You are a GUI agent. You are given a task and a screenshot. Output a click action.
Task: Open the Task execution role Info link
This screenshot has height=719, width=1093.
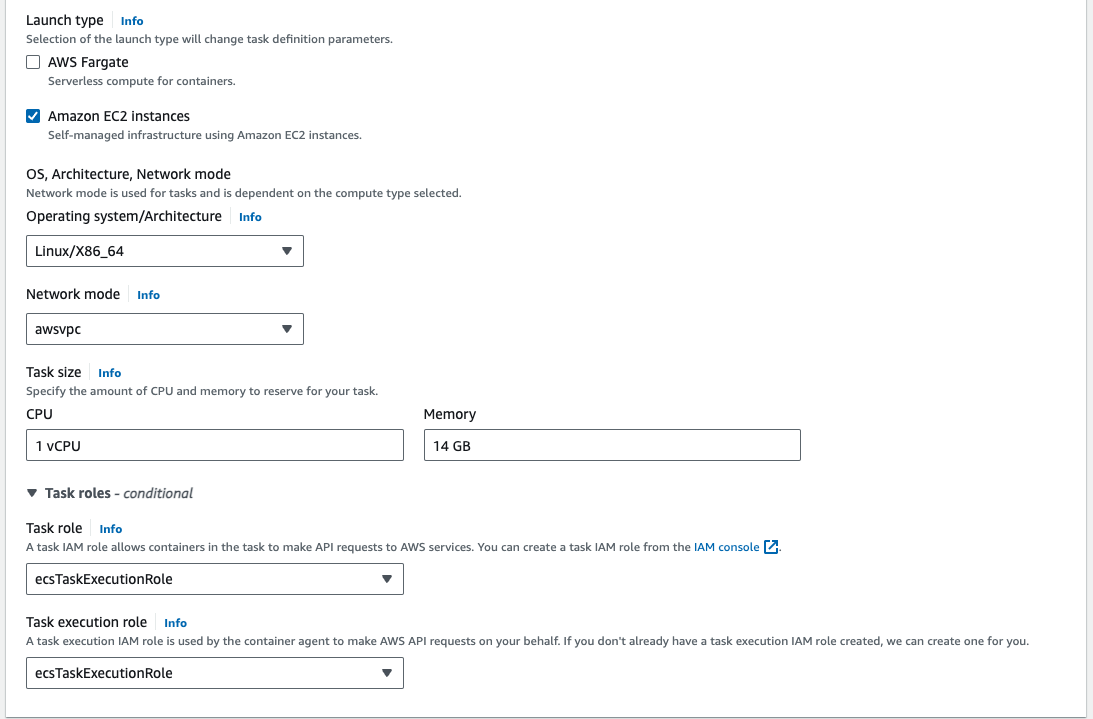175,622
